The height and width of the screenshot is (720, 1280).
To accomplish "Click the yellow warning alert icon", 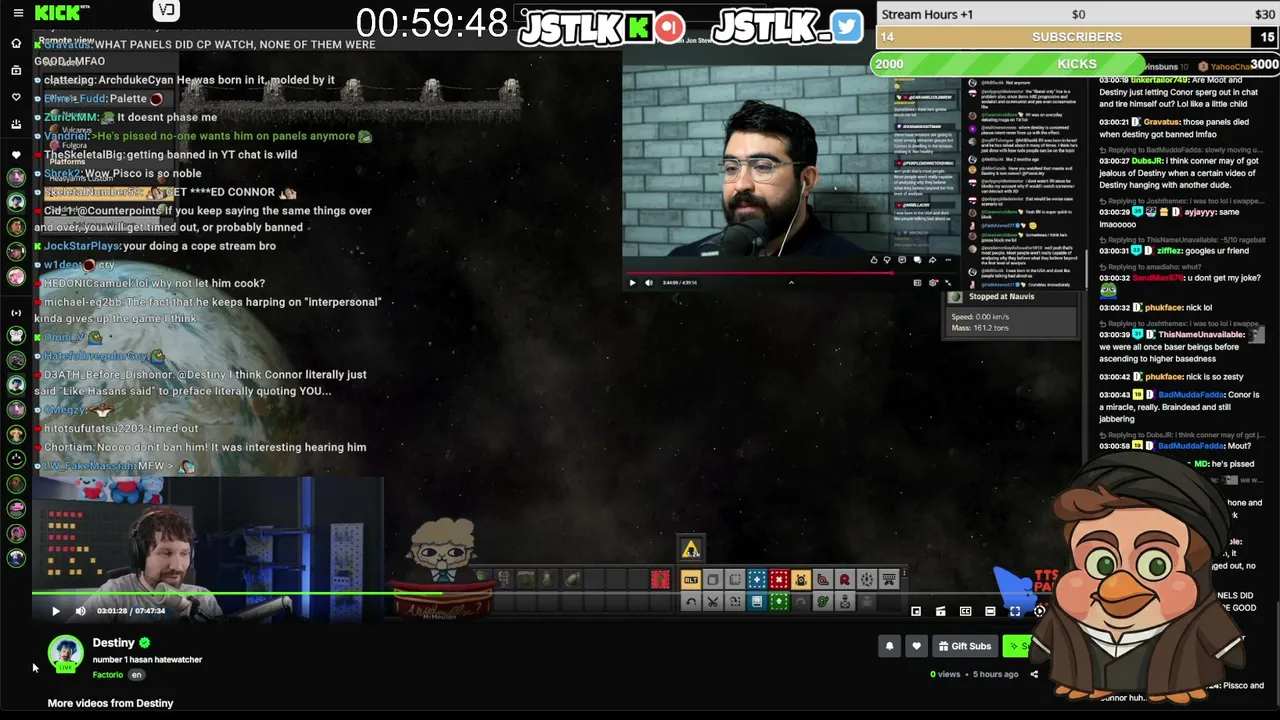I will tap(690, 548).
